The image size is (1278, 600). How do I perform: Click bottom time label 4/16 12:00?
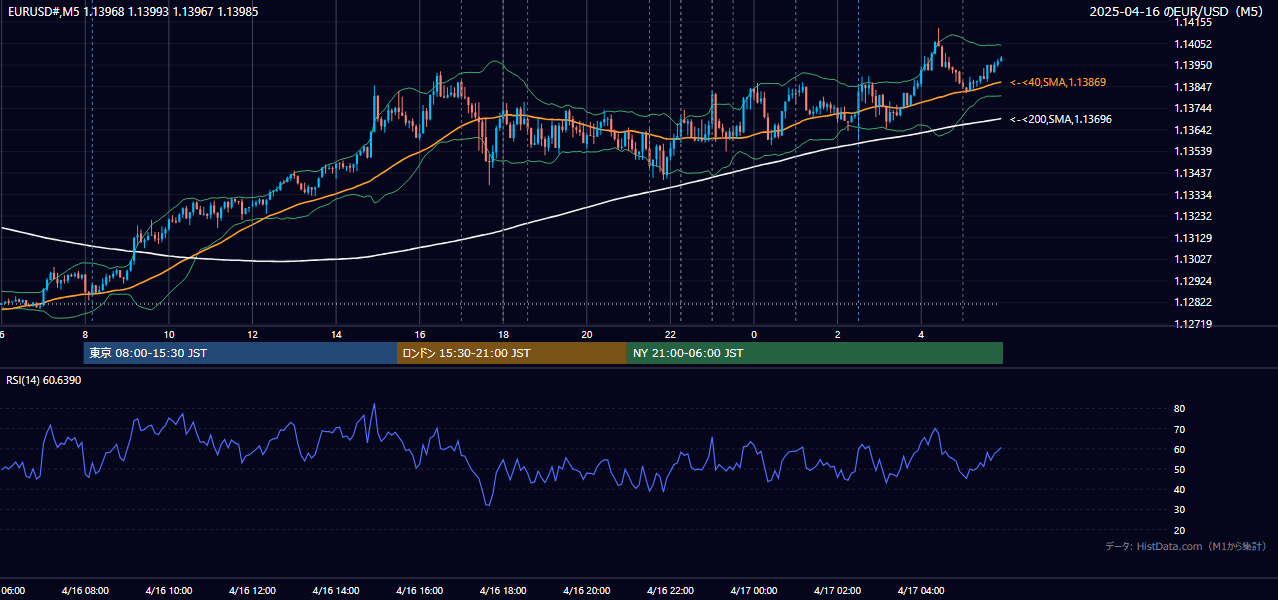click(x=252, y=591)
